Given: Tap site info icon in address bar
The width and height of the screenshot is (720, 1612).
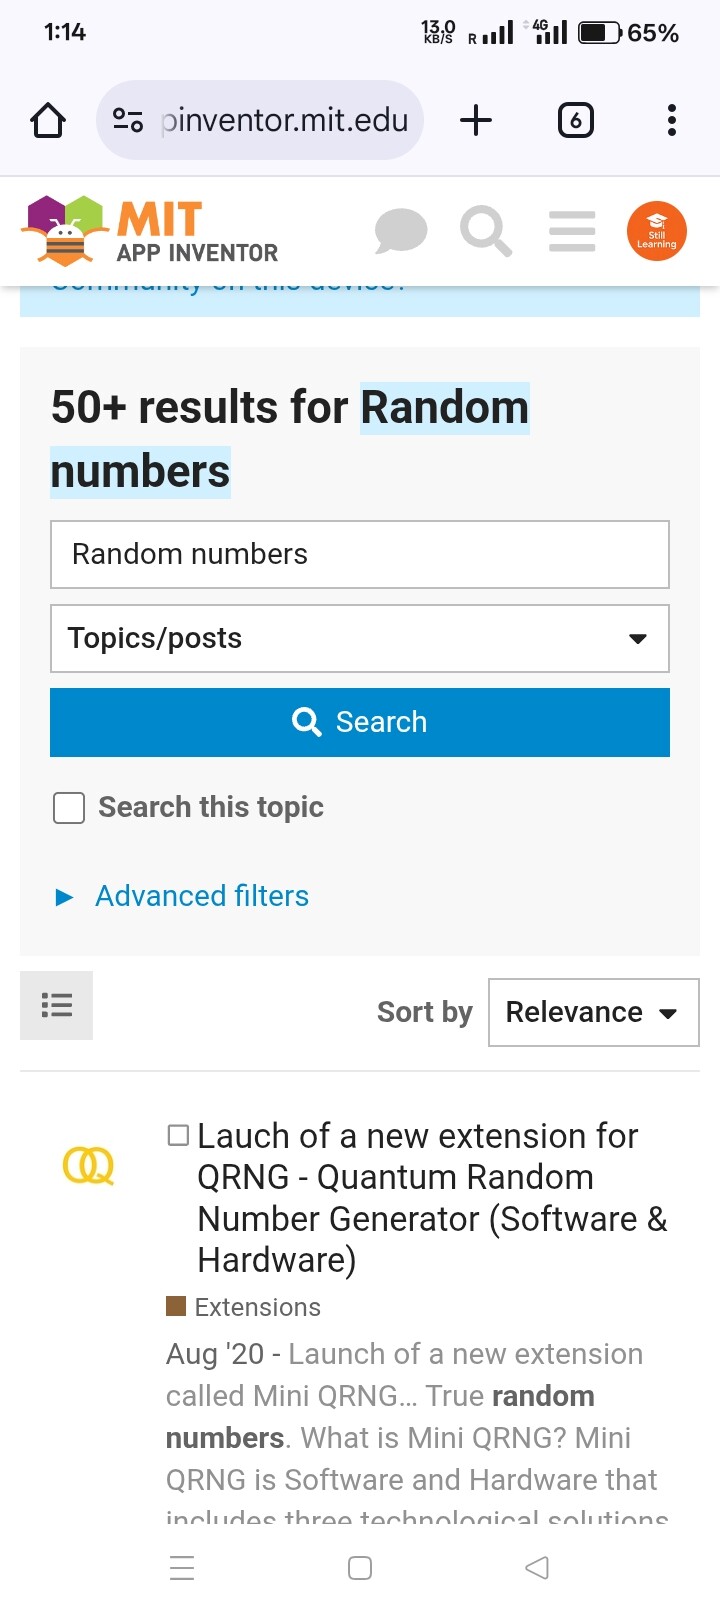Looking at the screenshot, I should click(x=128, y=121).
